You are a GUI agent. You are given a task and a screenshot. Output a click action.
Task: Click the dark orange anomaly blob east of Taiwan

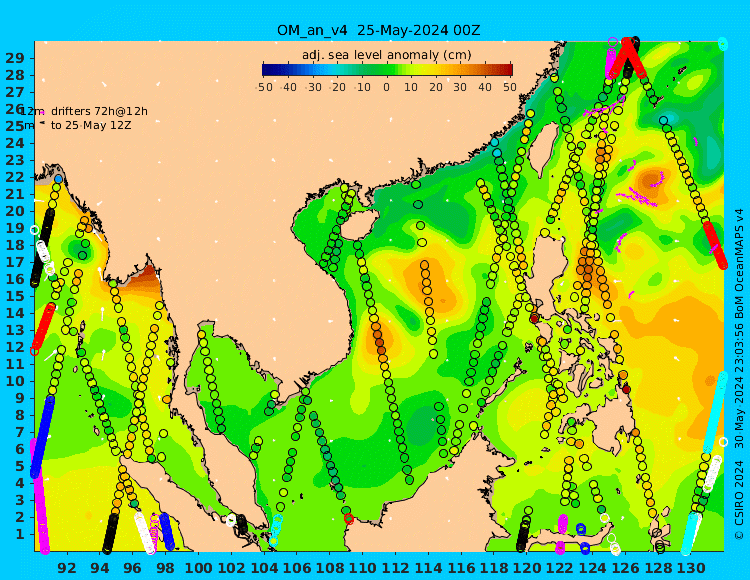pos(651,181)
